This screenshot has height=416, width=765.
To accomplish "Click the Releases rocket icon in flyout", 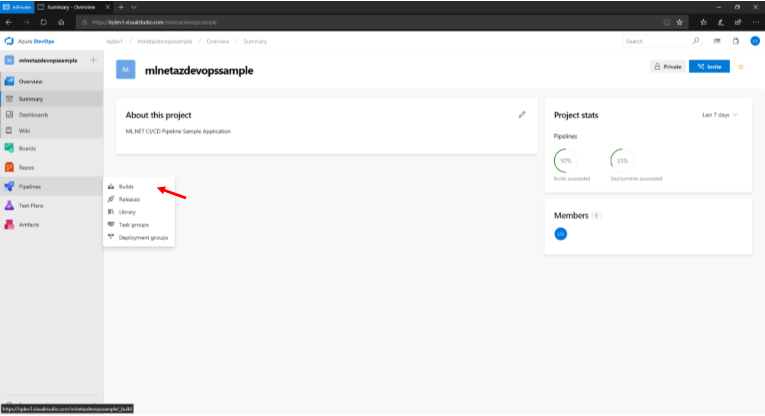I will (111, 199).
